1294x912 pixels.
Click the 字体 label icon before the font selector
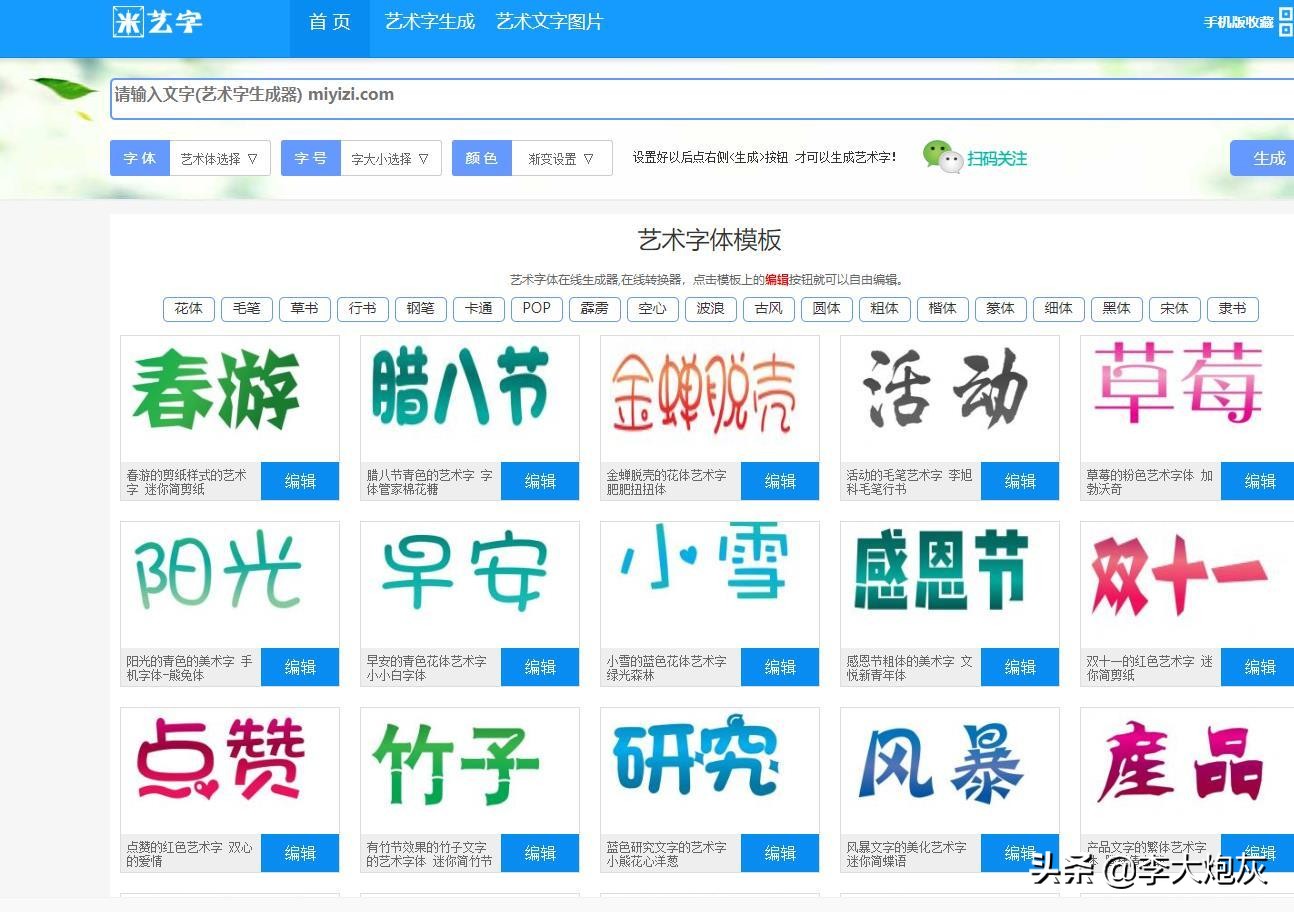tap(139, 157)
